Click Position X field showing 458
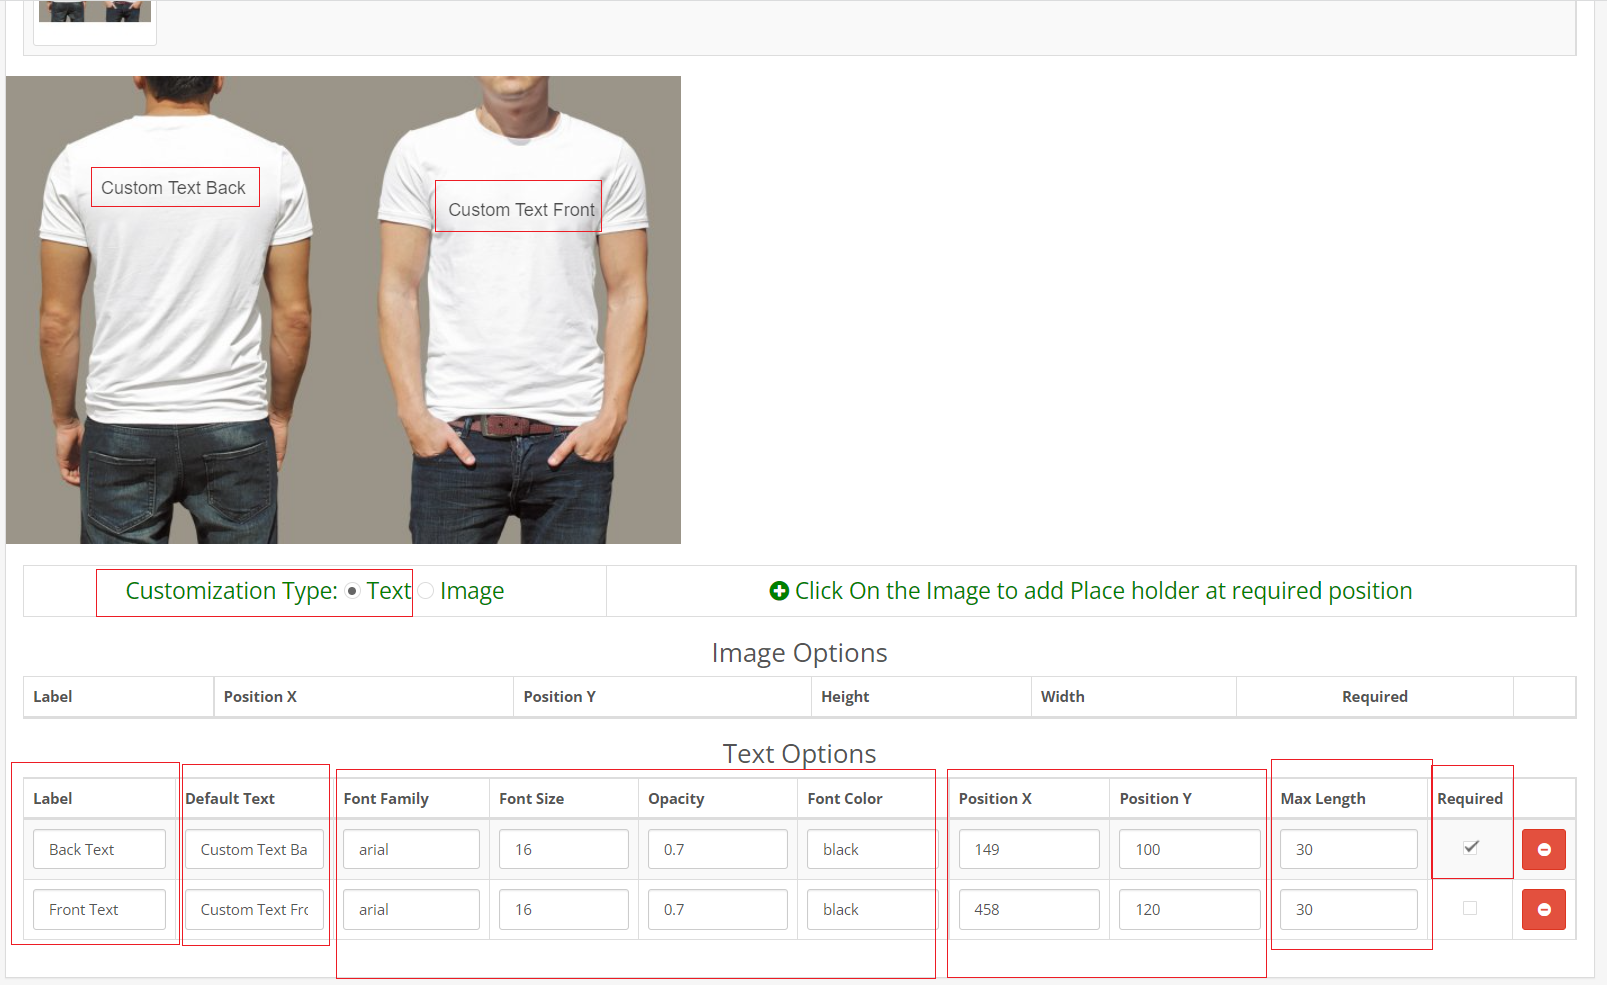This screenshot has height=985, width=1607. (x=1029, y=909)
